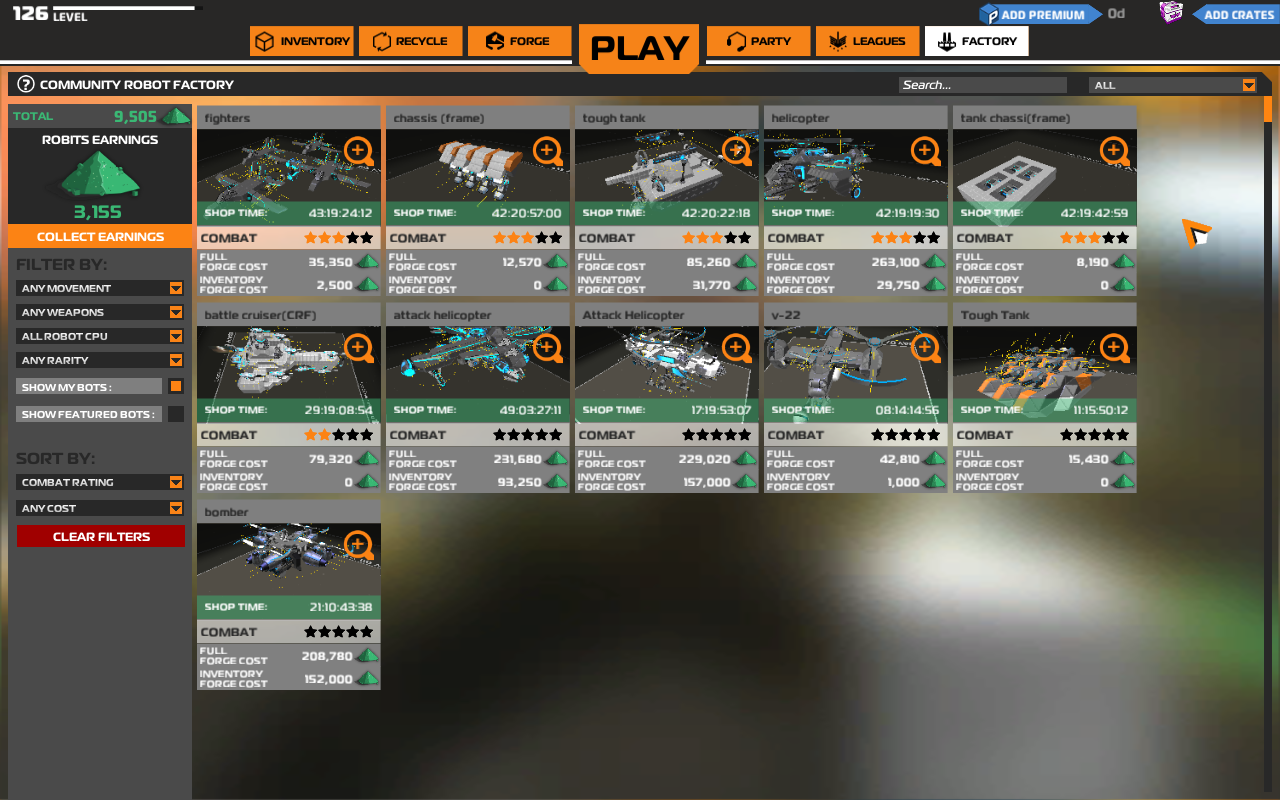This screenshot has width=1280, height=800.
Task: Open magnifier on Tough Tank orange card
Action: 1114,348
